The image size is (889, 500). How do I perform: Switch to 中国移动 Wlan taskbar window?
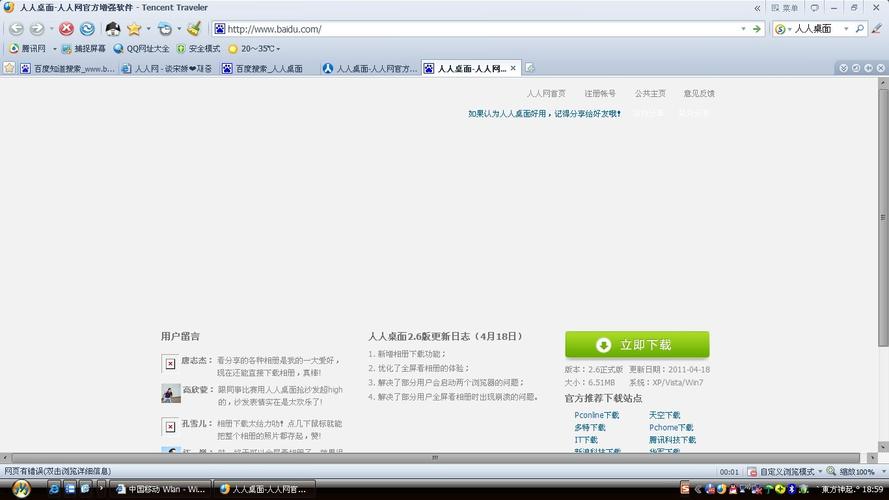[160, 489]
